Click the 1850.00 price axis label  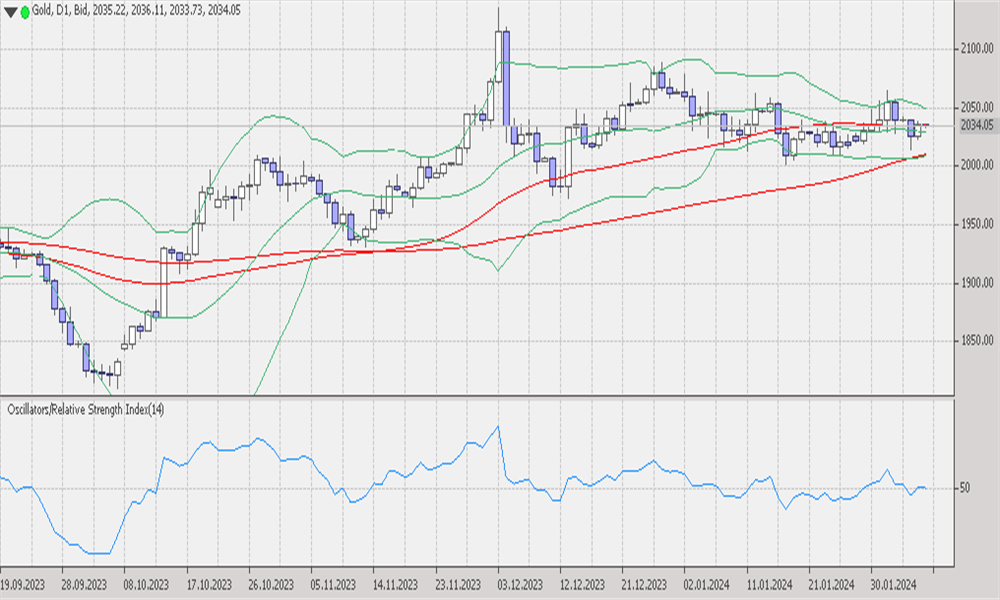(x=976, y=341)
